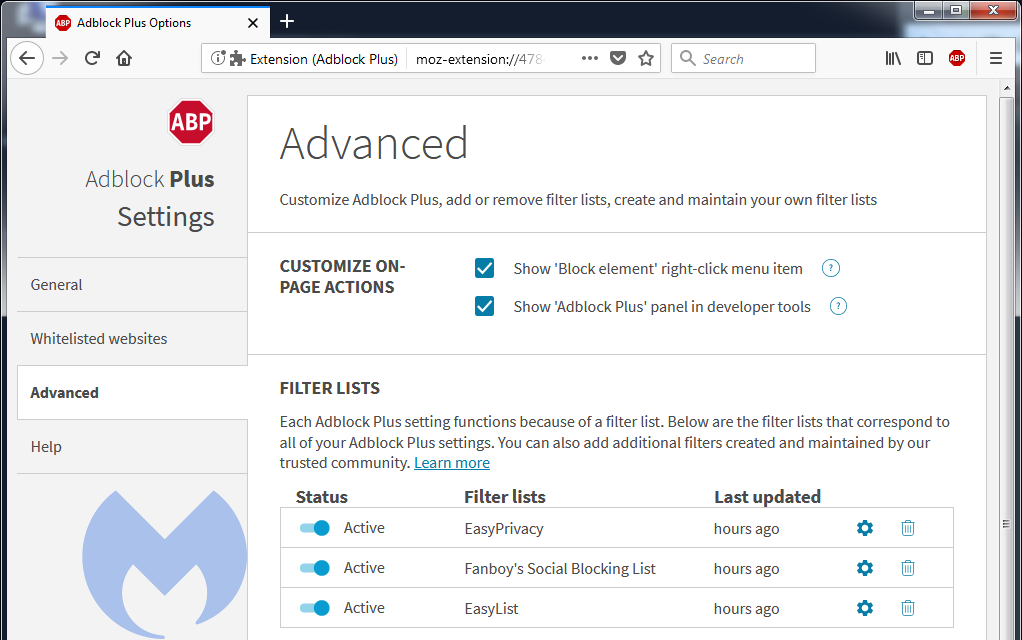Open the Firefox home page icon
The height and width of the screenshot is (640, 1022).
(x=124, y=59)
